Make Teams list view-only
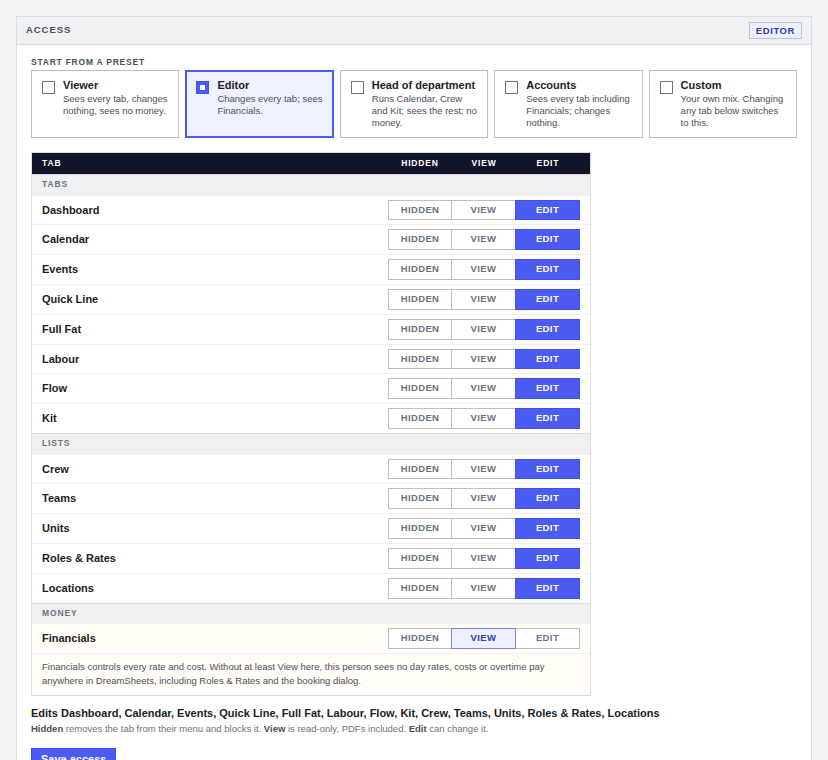Screen dimensions: 828x760 [483, 499]
